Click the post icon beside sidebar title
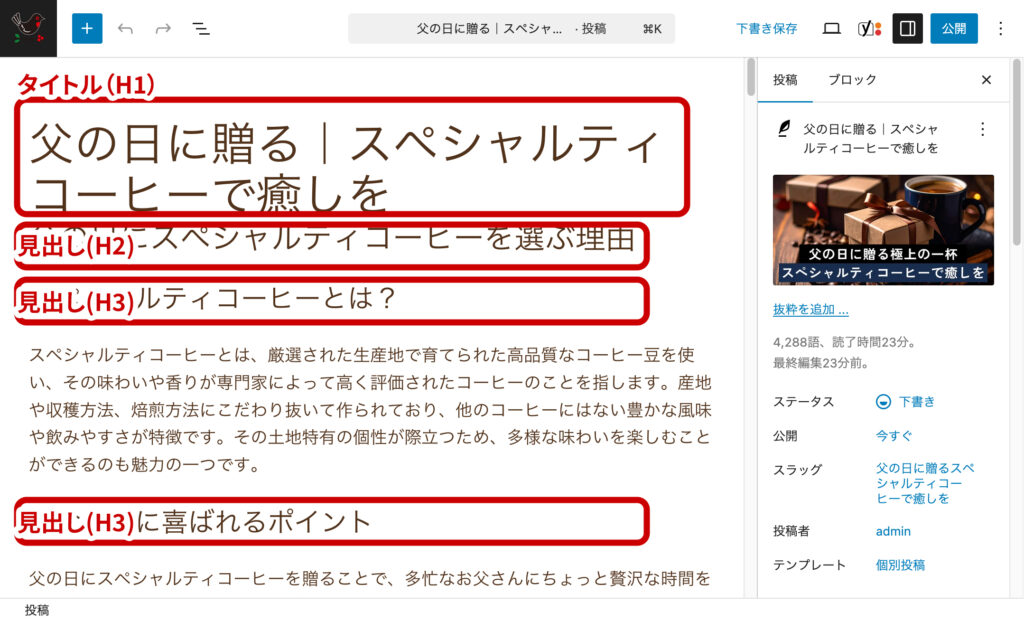1024x622 pixels. 784,129
